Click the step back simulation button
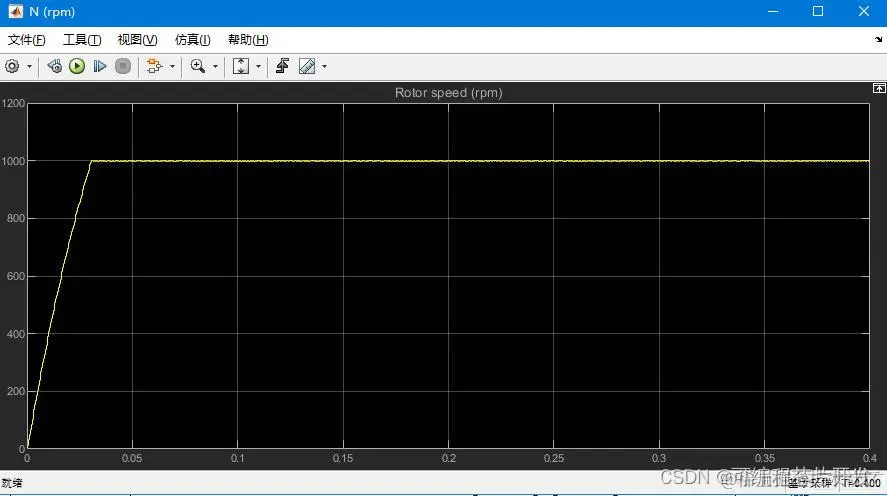The image size is (887, 496). [x=55, y=66]
